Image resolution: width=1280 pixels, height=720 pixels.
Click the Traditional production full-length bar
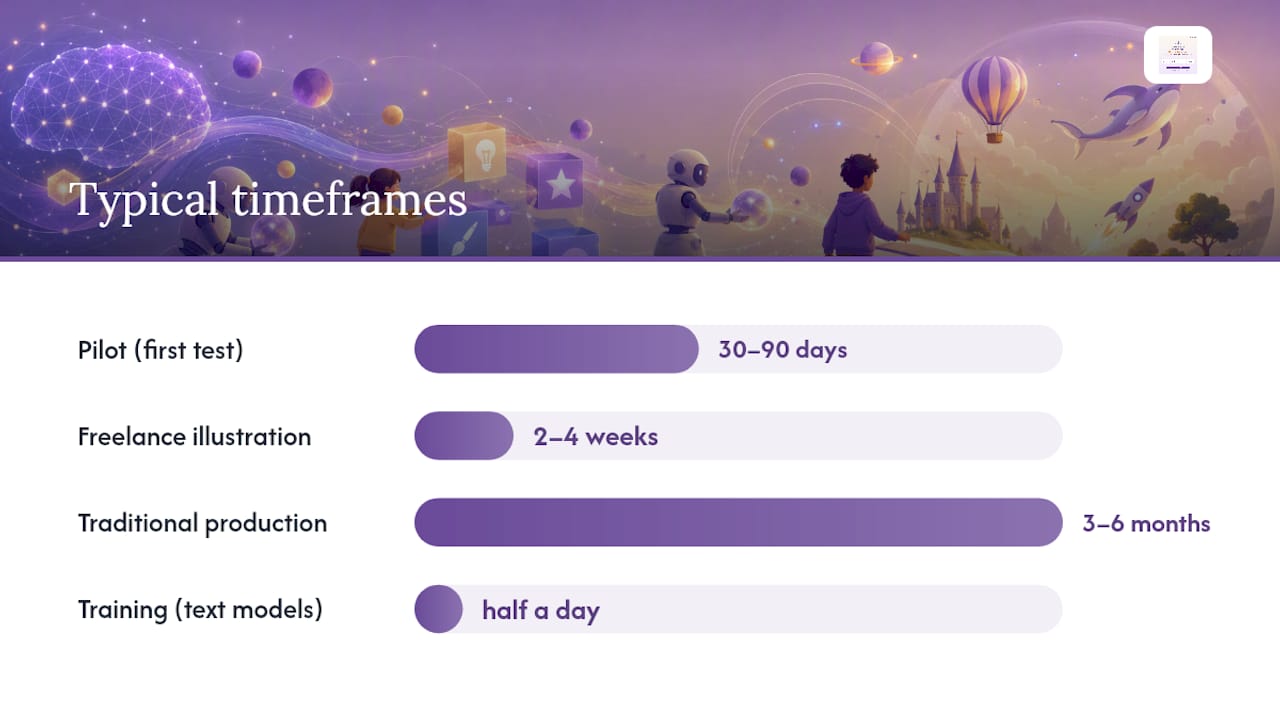tap(738, 522)
